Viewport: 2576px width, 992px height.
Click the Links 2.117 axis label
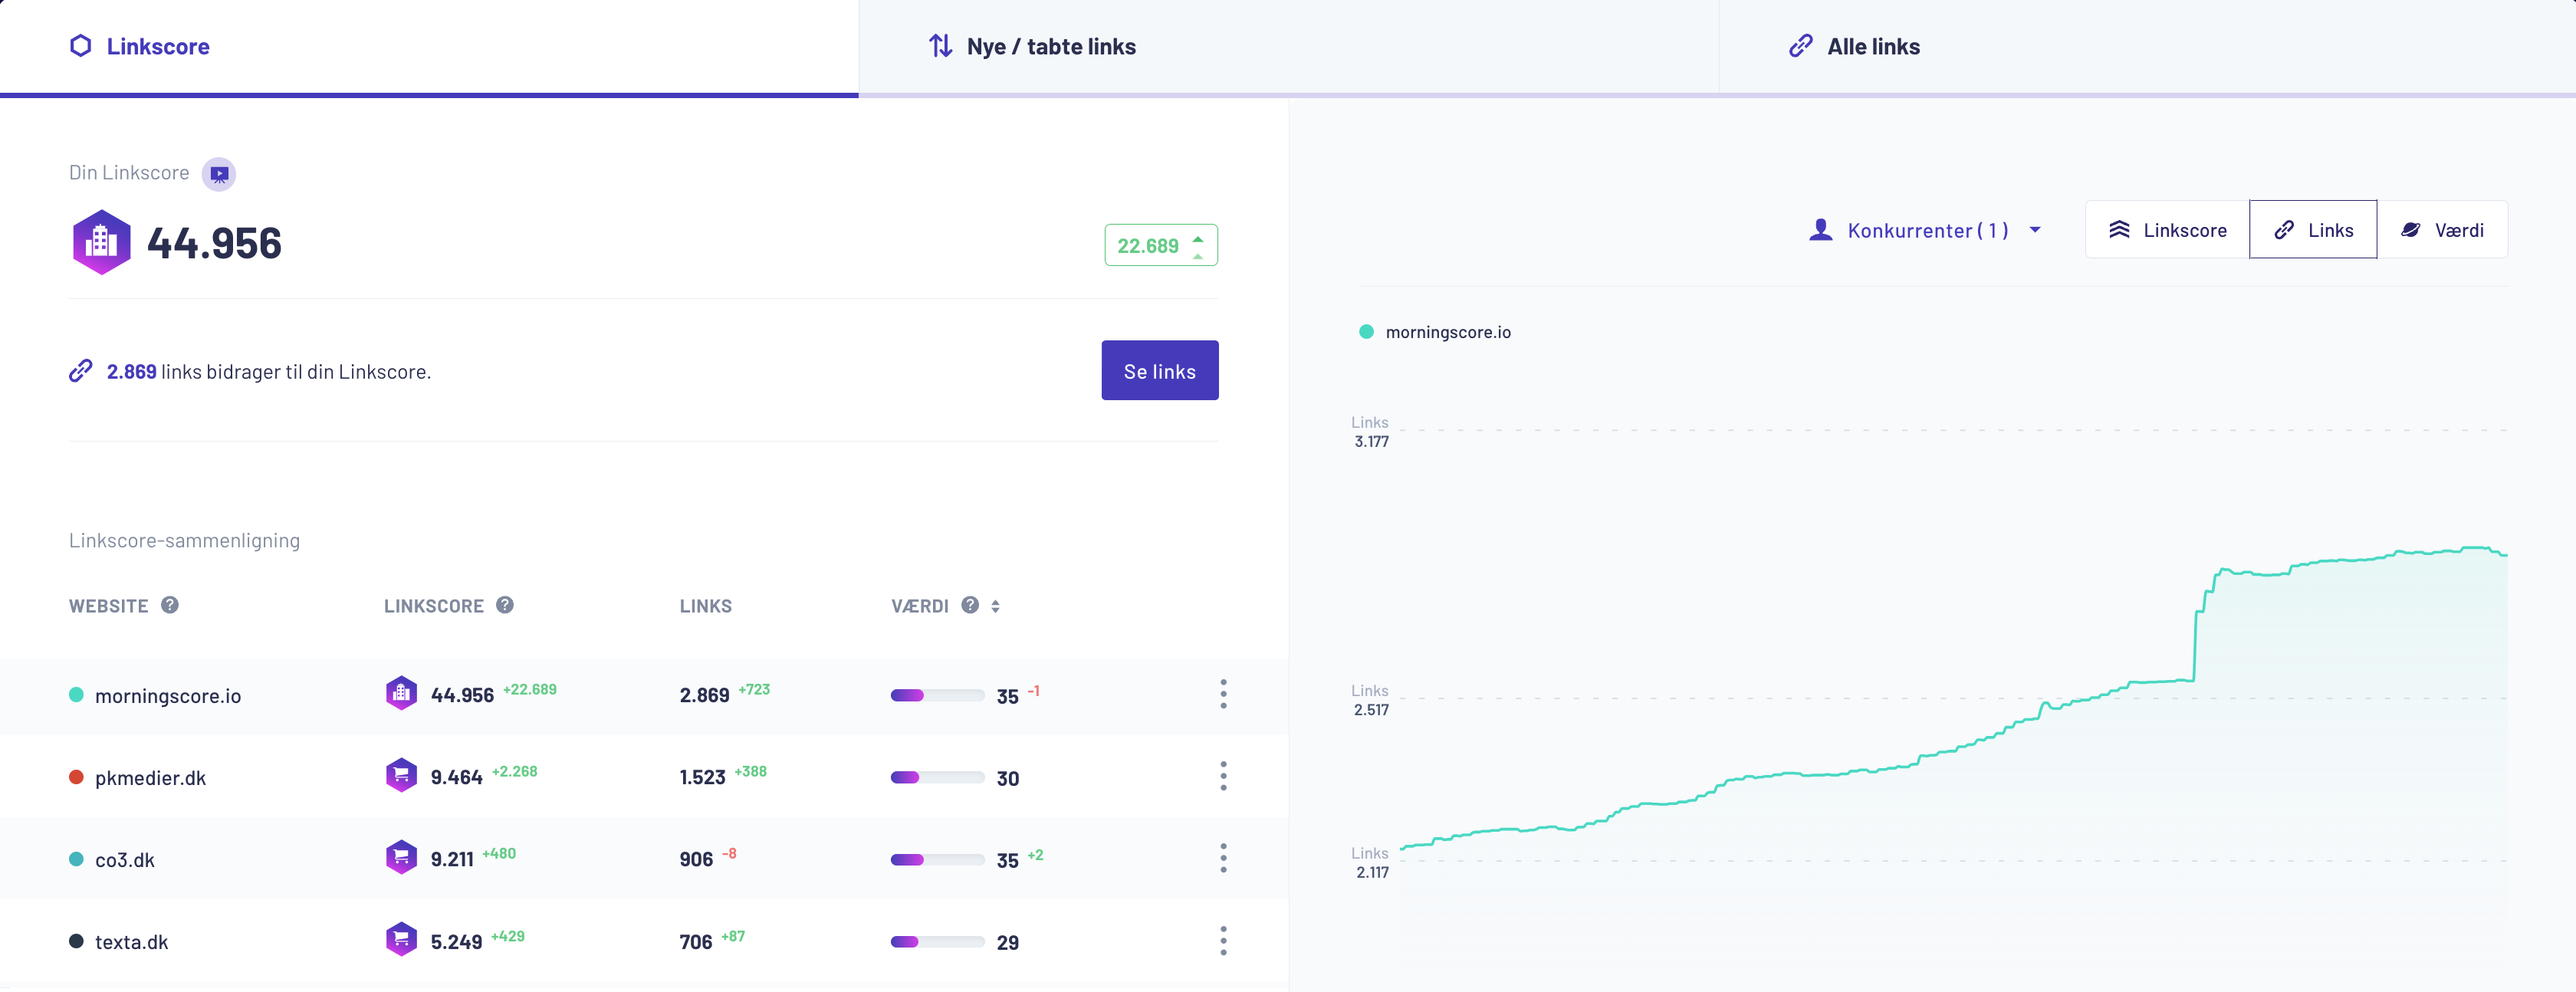[1370, 863]
